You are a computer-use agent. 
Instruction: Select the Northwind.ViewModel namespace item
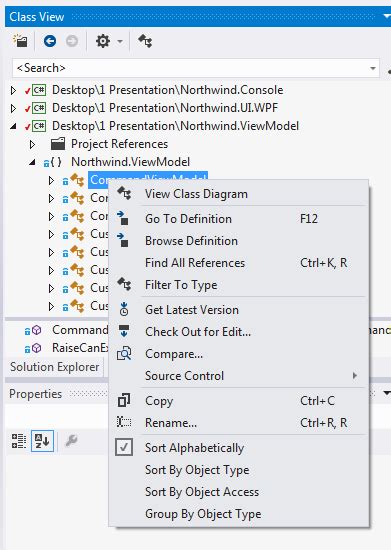pyautogui.click(x=130, y=162)
